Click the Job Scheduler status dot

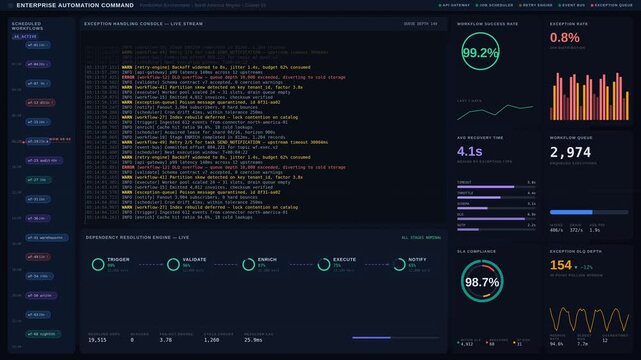477,5
